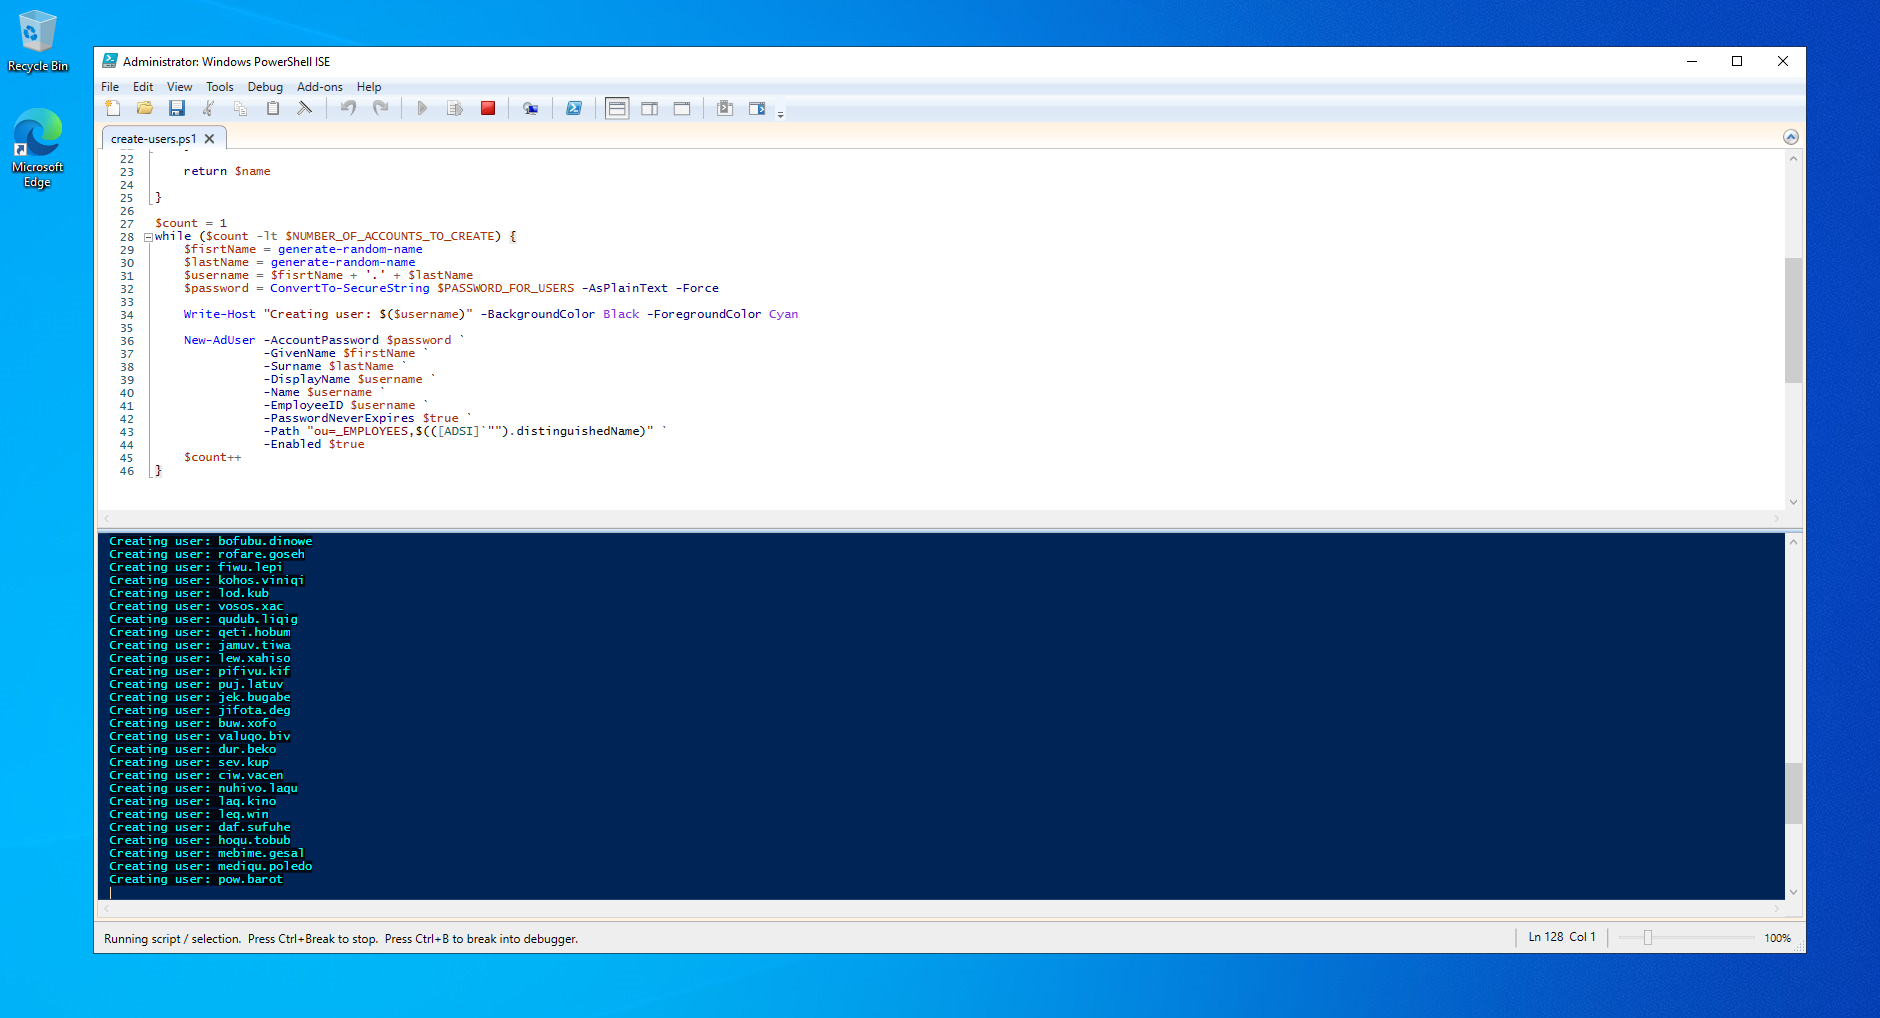The width and height of the screenshot is (1880, 1018).
Task: Open the Debug menu
Action: [x=265, y=87]
